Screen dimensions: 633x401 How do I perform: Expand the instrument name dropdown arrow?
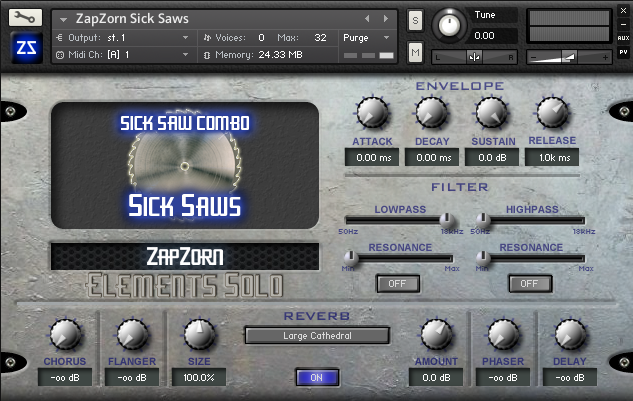pyautogui.click(x=63, y=19)
